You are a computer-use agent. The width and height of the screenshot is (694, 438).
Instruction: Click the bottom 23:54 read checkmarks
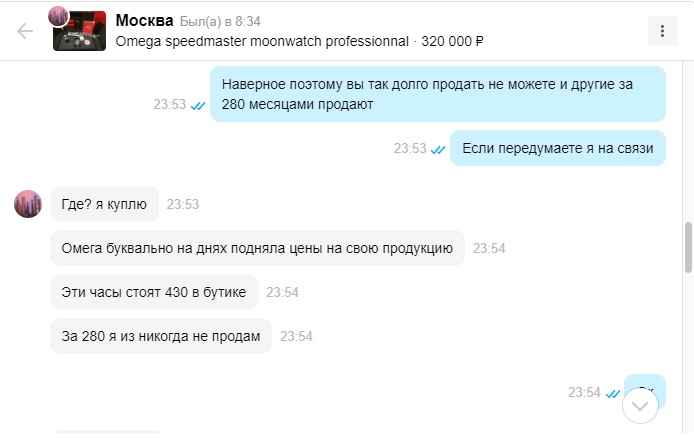613,393
